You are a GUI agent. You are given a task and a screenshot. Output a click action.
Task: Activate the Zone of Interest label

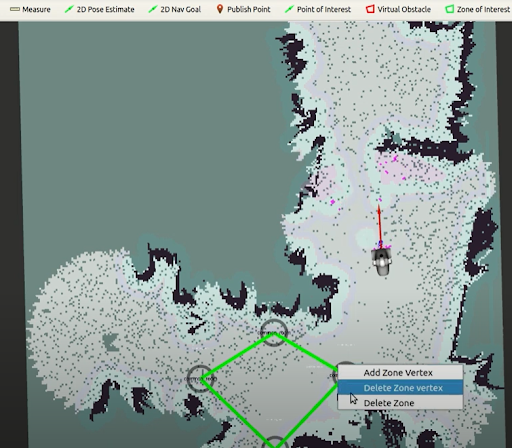pos(484,9)
